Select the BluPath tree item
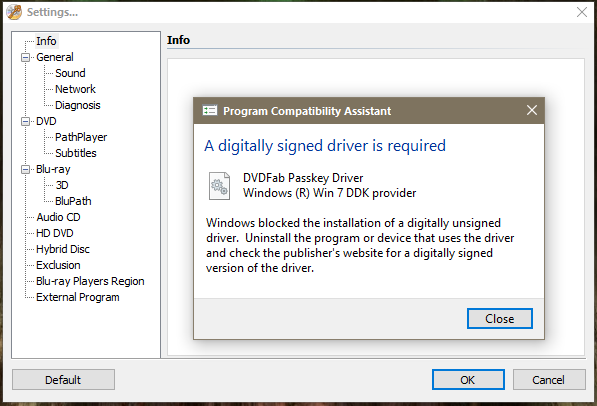The height and width of the screenshot is (406, 597). (73, 201)
